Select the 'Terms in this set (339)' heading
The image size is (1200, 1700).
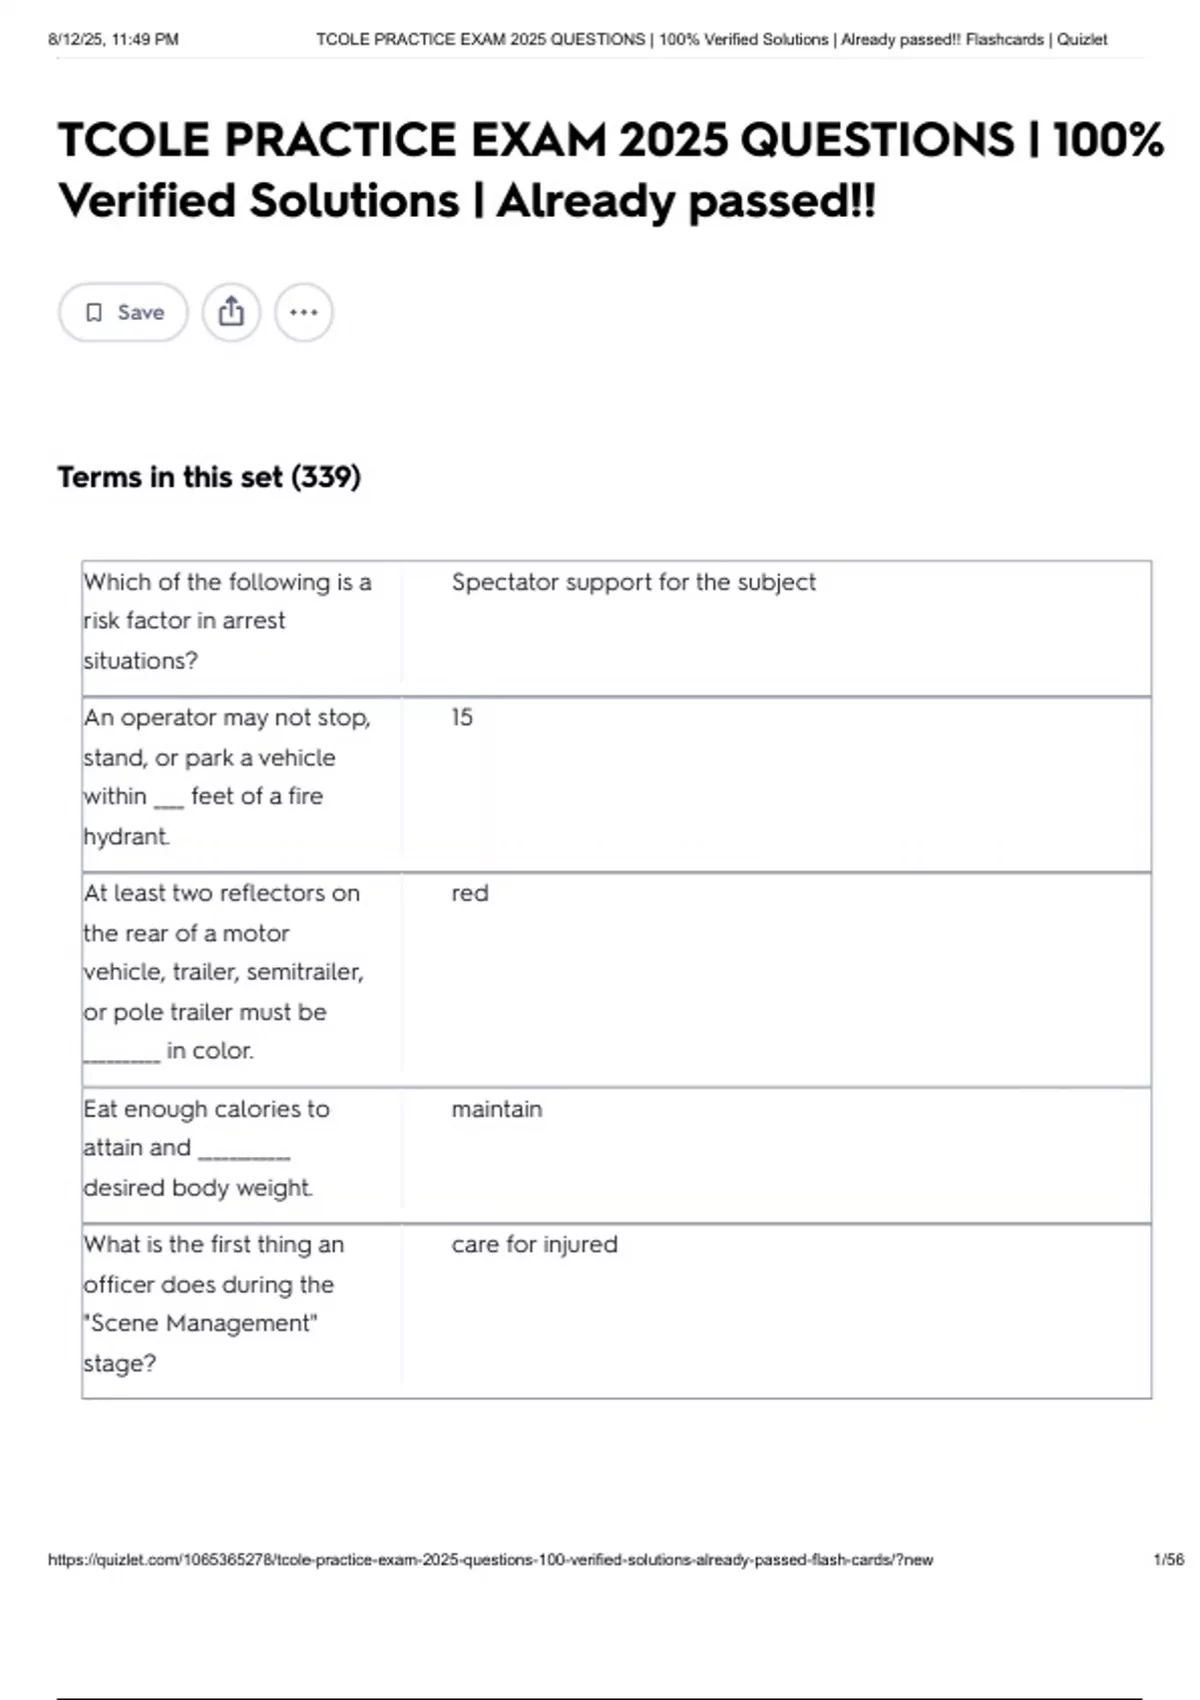209,477
